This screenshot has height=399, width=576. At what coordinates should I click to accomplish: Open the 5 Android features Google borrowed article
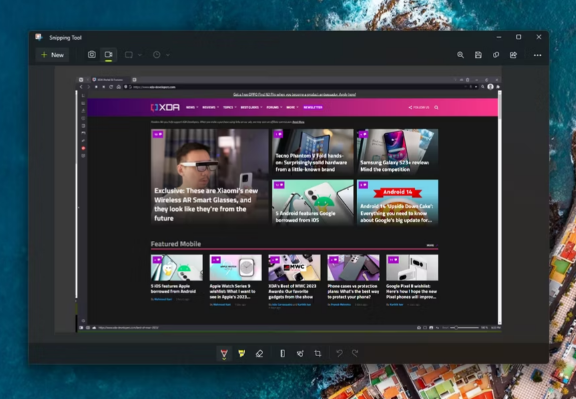pos(313,202)
